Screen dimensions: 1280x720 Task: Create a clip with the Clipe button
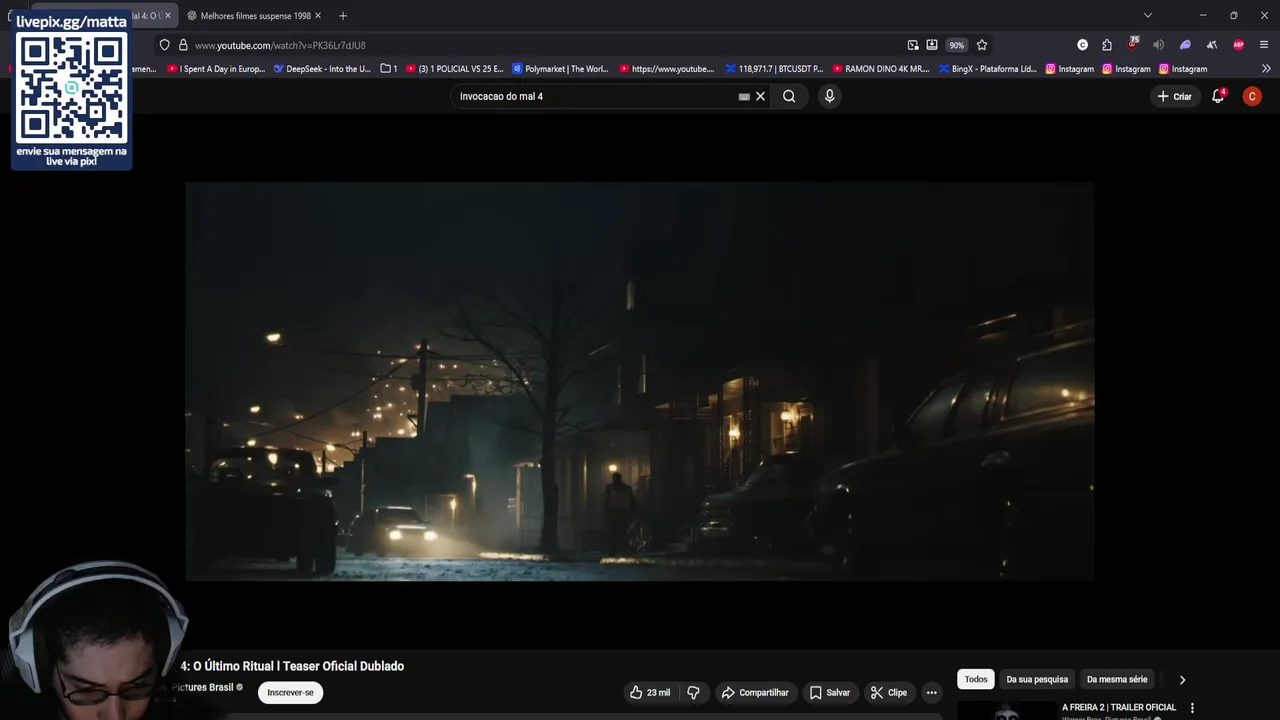pos(888,692)
